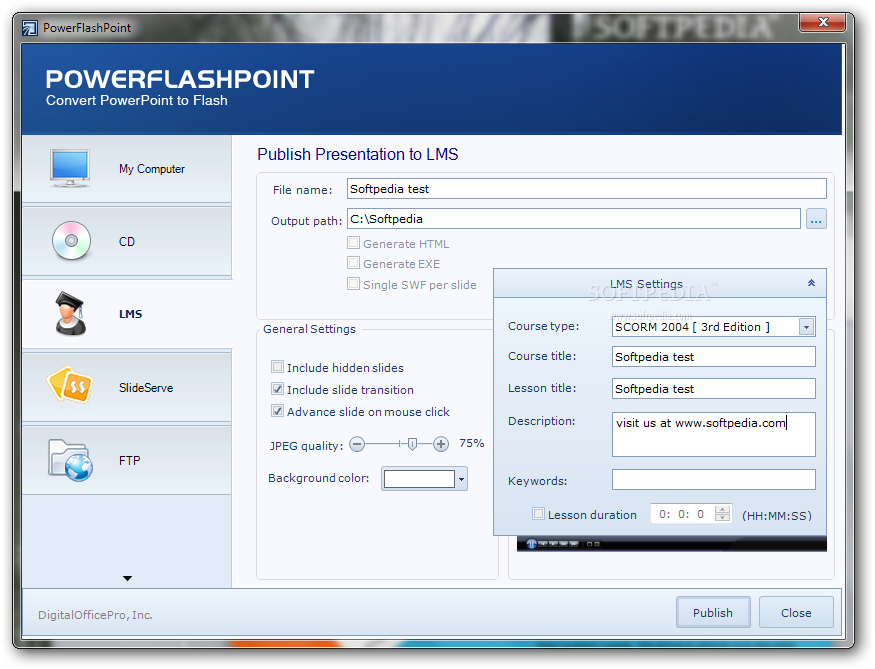Toggle Generate EXE checkbox
The width and height of the screenshot is (875, 669).
353,263
